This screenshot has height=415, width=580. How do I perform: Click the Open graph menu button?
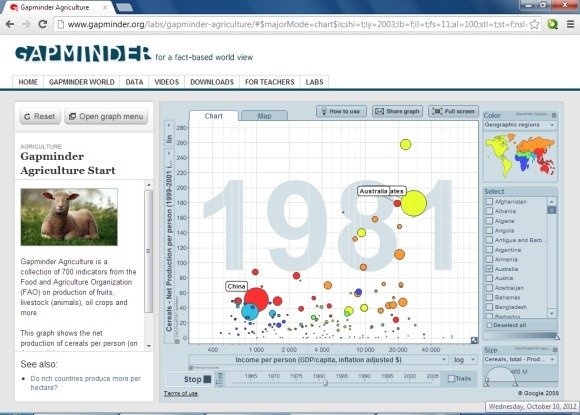tap(106, 117)
